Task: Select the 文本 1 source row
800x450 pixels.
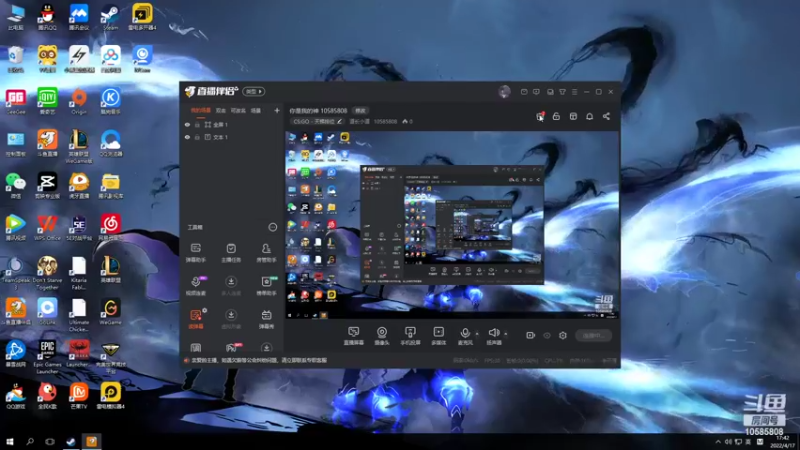Action: [x=230, y=137]
